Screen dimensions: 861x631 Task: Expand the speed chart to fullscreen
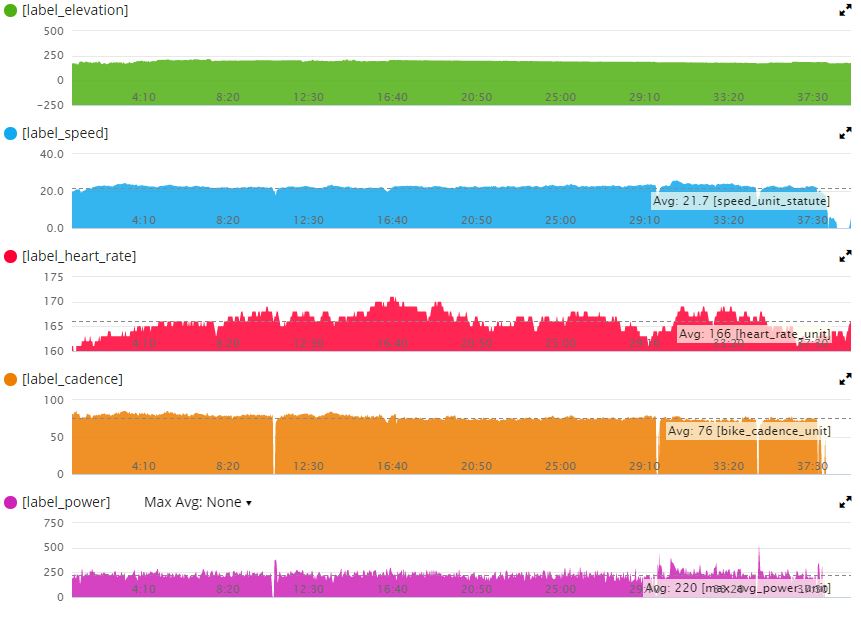tap(845, 133)
